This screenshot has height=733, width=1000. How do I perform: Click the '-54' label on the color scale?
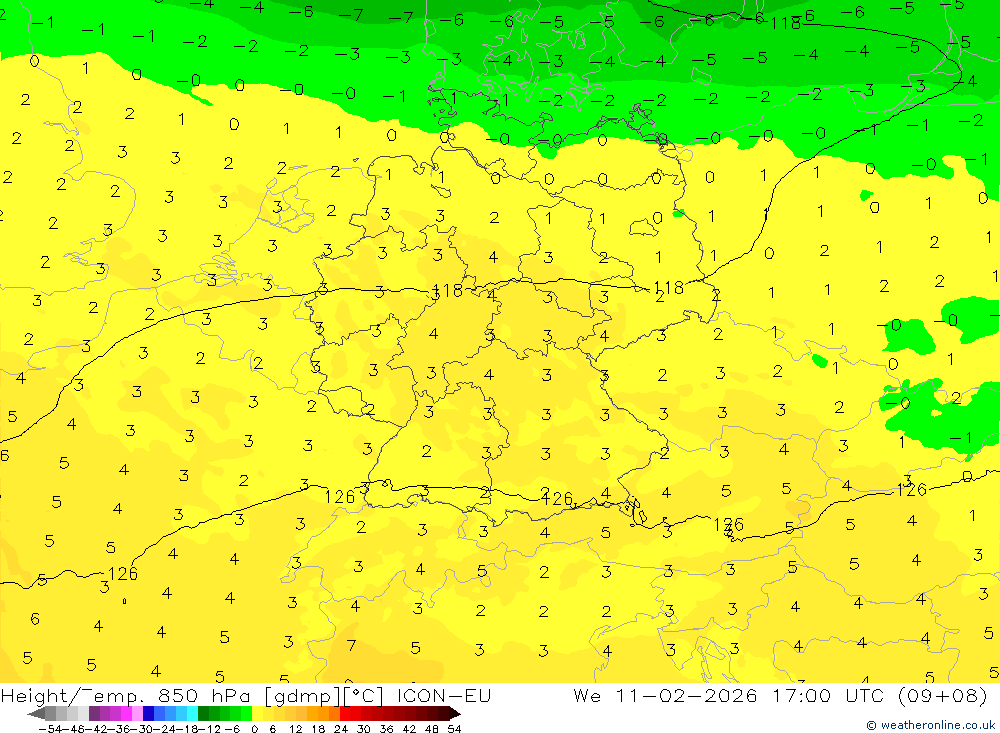pos(50,729)
